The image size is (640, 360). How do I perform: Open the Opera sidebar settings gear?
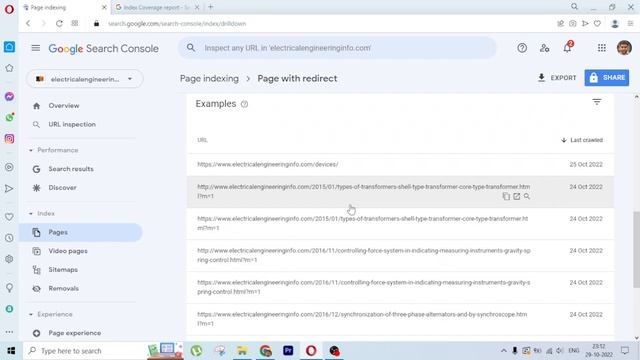[9, 259]
